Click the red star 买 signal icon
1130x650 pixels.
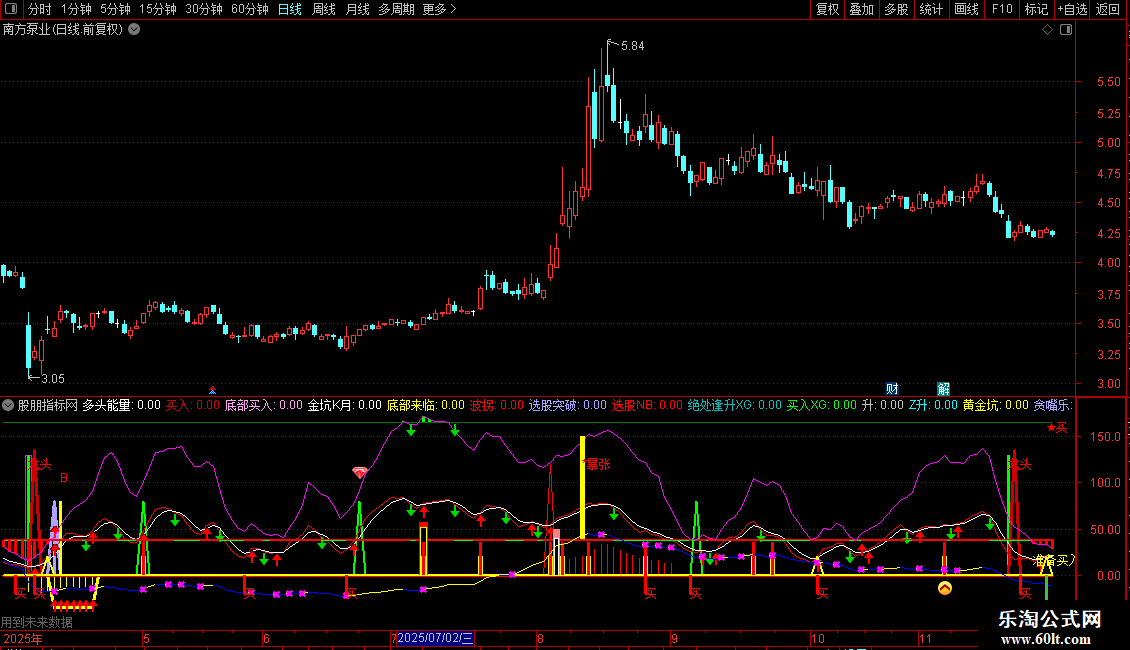[x=1057, y=428]
